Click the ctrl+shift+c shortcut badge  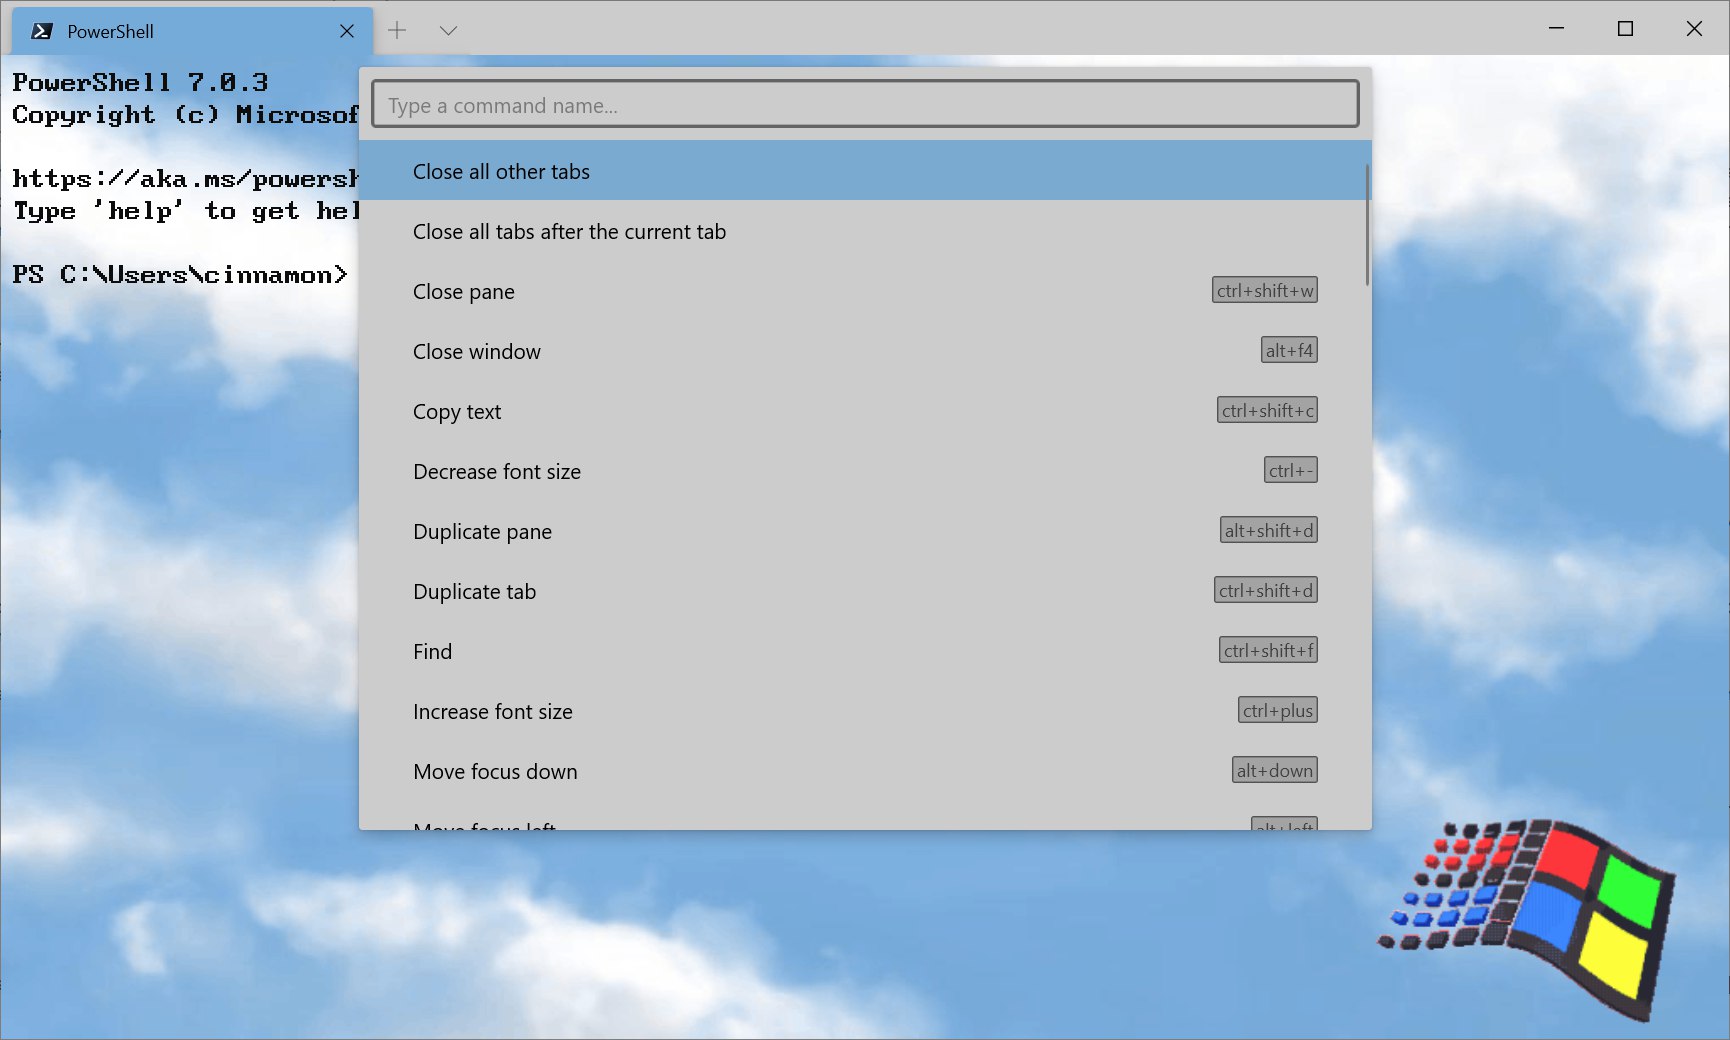click(x=1267, y=410)
